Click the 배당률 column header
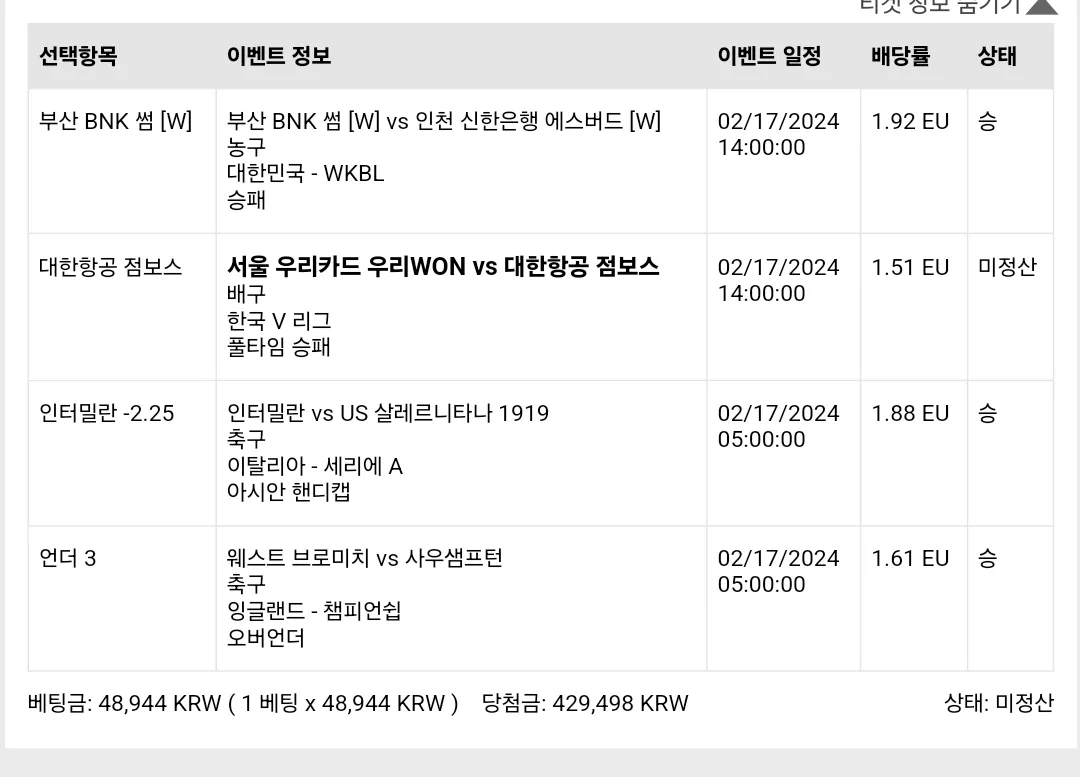Image resolution: width=1080 pixels, height=777 pixels. pyautogui.click(x=900, y=56)
